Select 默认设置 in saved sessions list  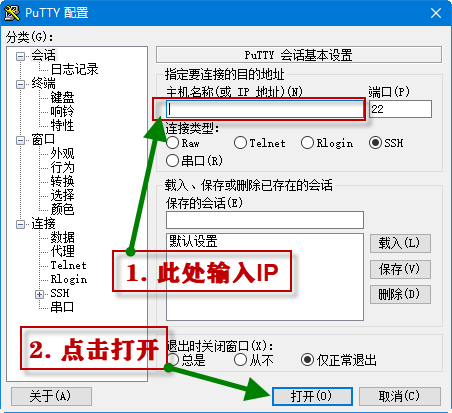point(193,241)
